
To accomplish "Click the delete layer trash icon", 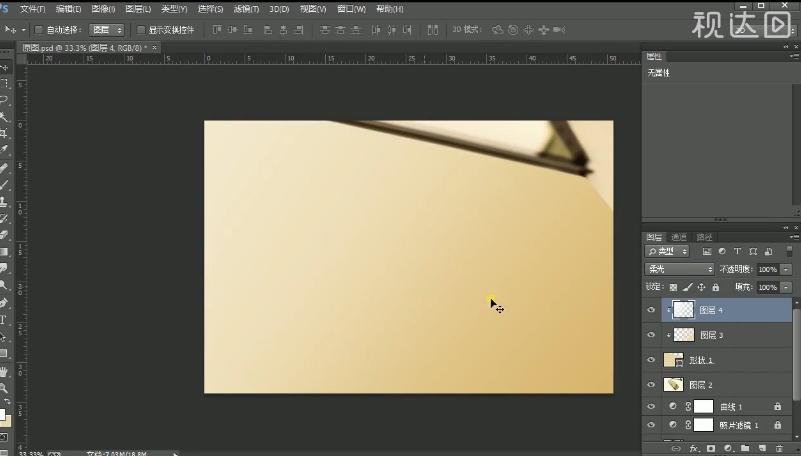I will point(776,448).
